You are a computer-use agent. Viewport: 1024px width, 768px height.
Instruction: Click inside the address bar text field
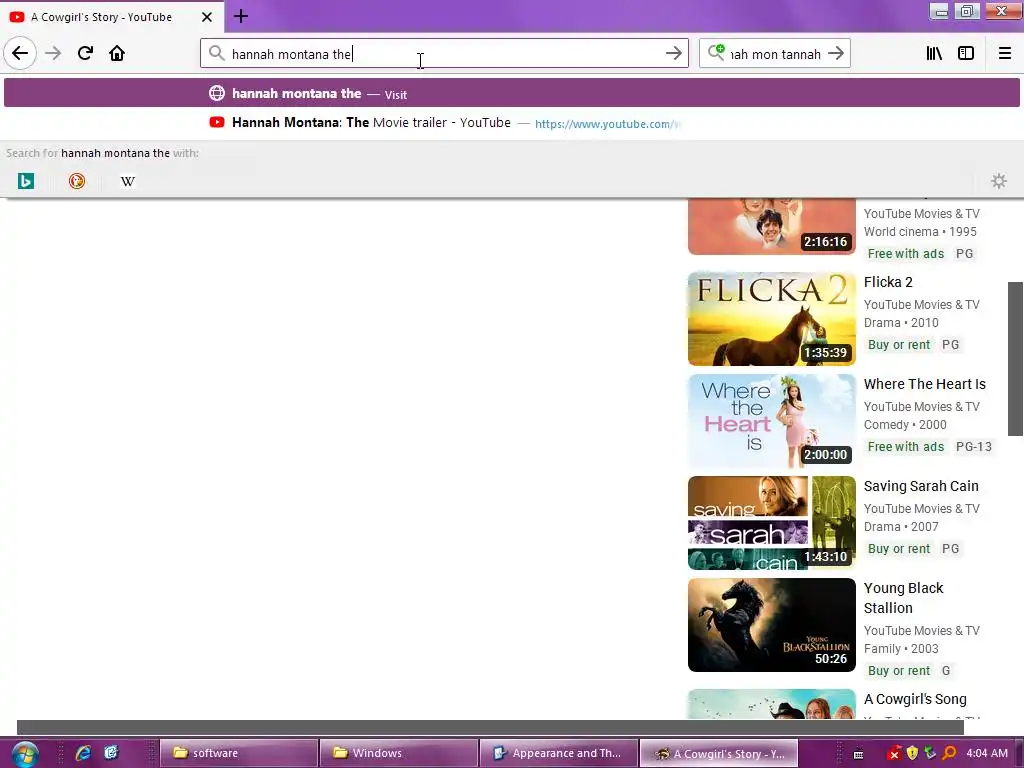pyautogui.click(x=444, y=54)
